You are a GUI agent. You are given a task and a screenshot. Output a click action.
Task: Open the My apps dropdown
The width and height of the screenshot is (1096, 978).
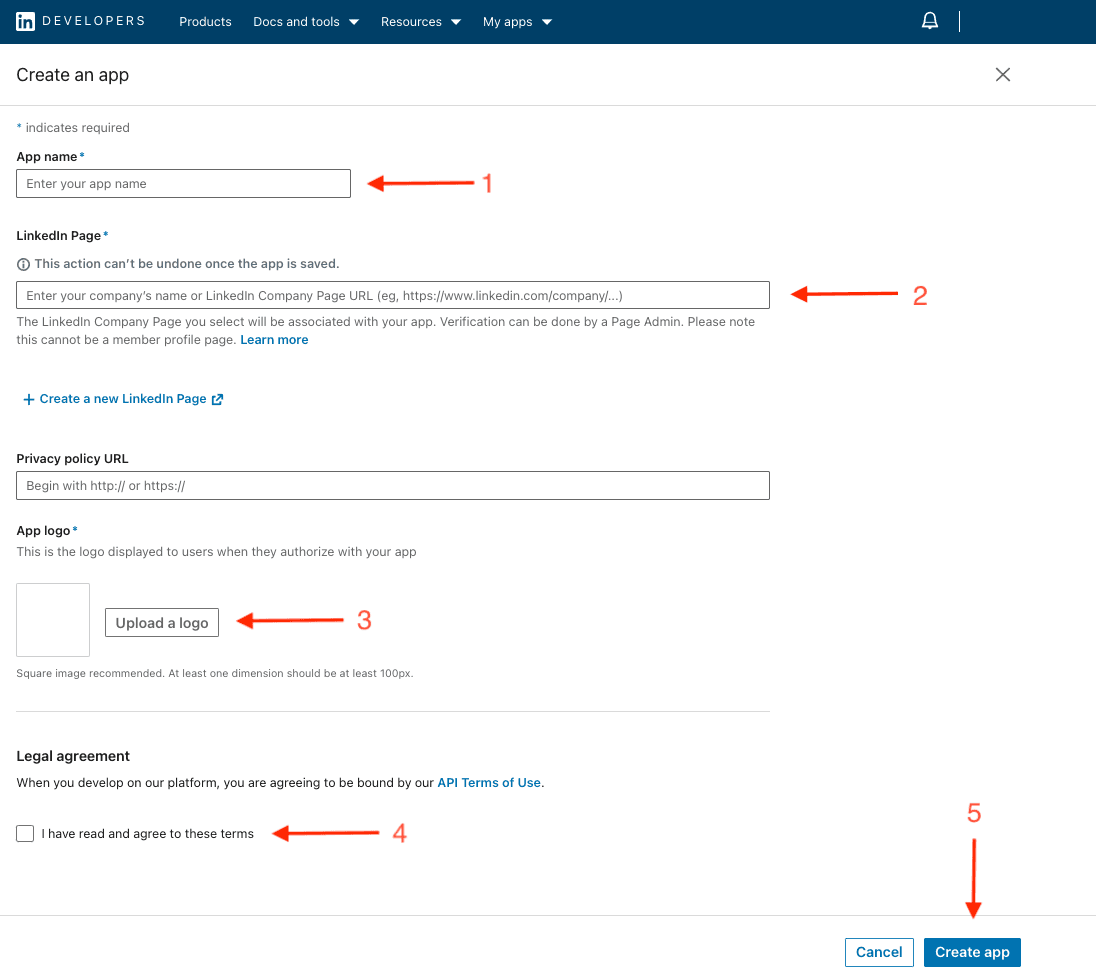pyautogui.click(x=516, y=21)
